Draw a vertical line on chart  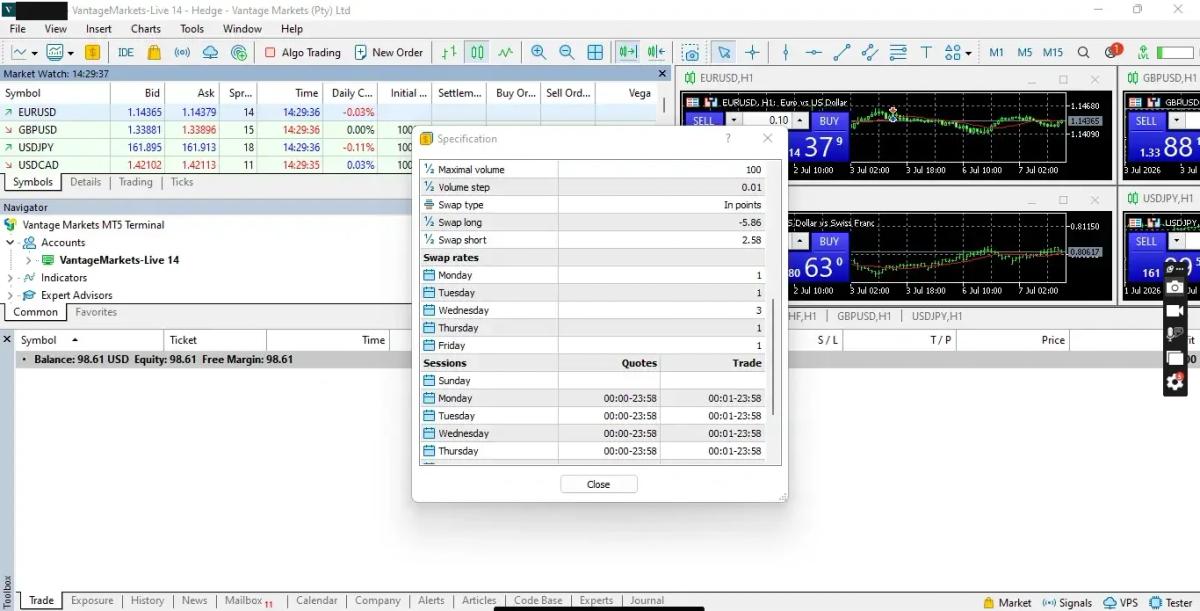786,52
